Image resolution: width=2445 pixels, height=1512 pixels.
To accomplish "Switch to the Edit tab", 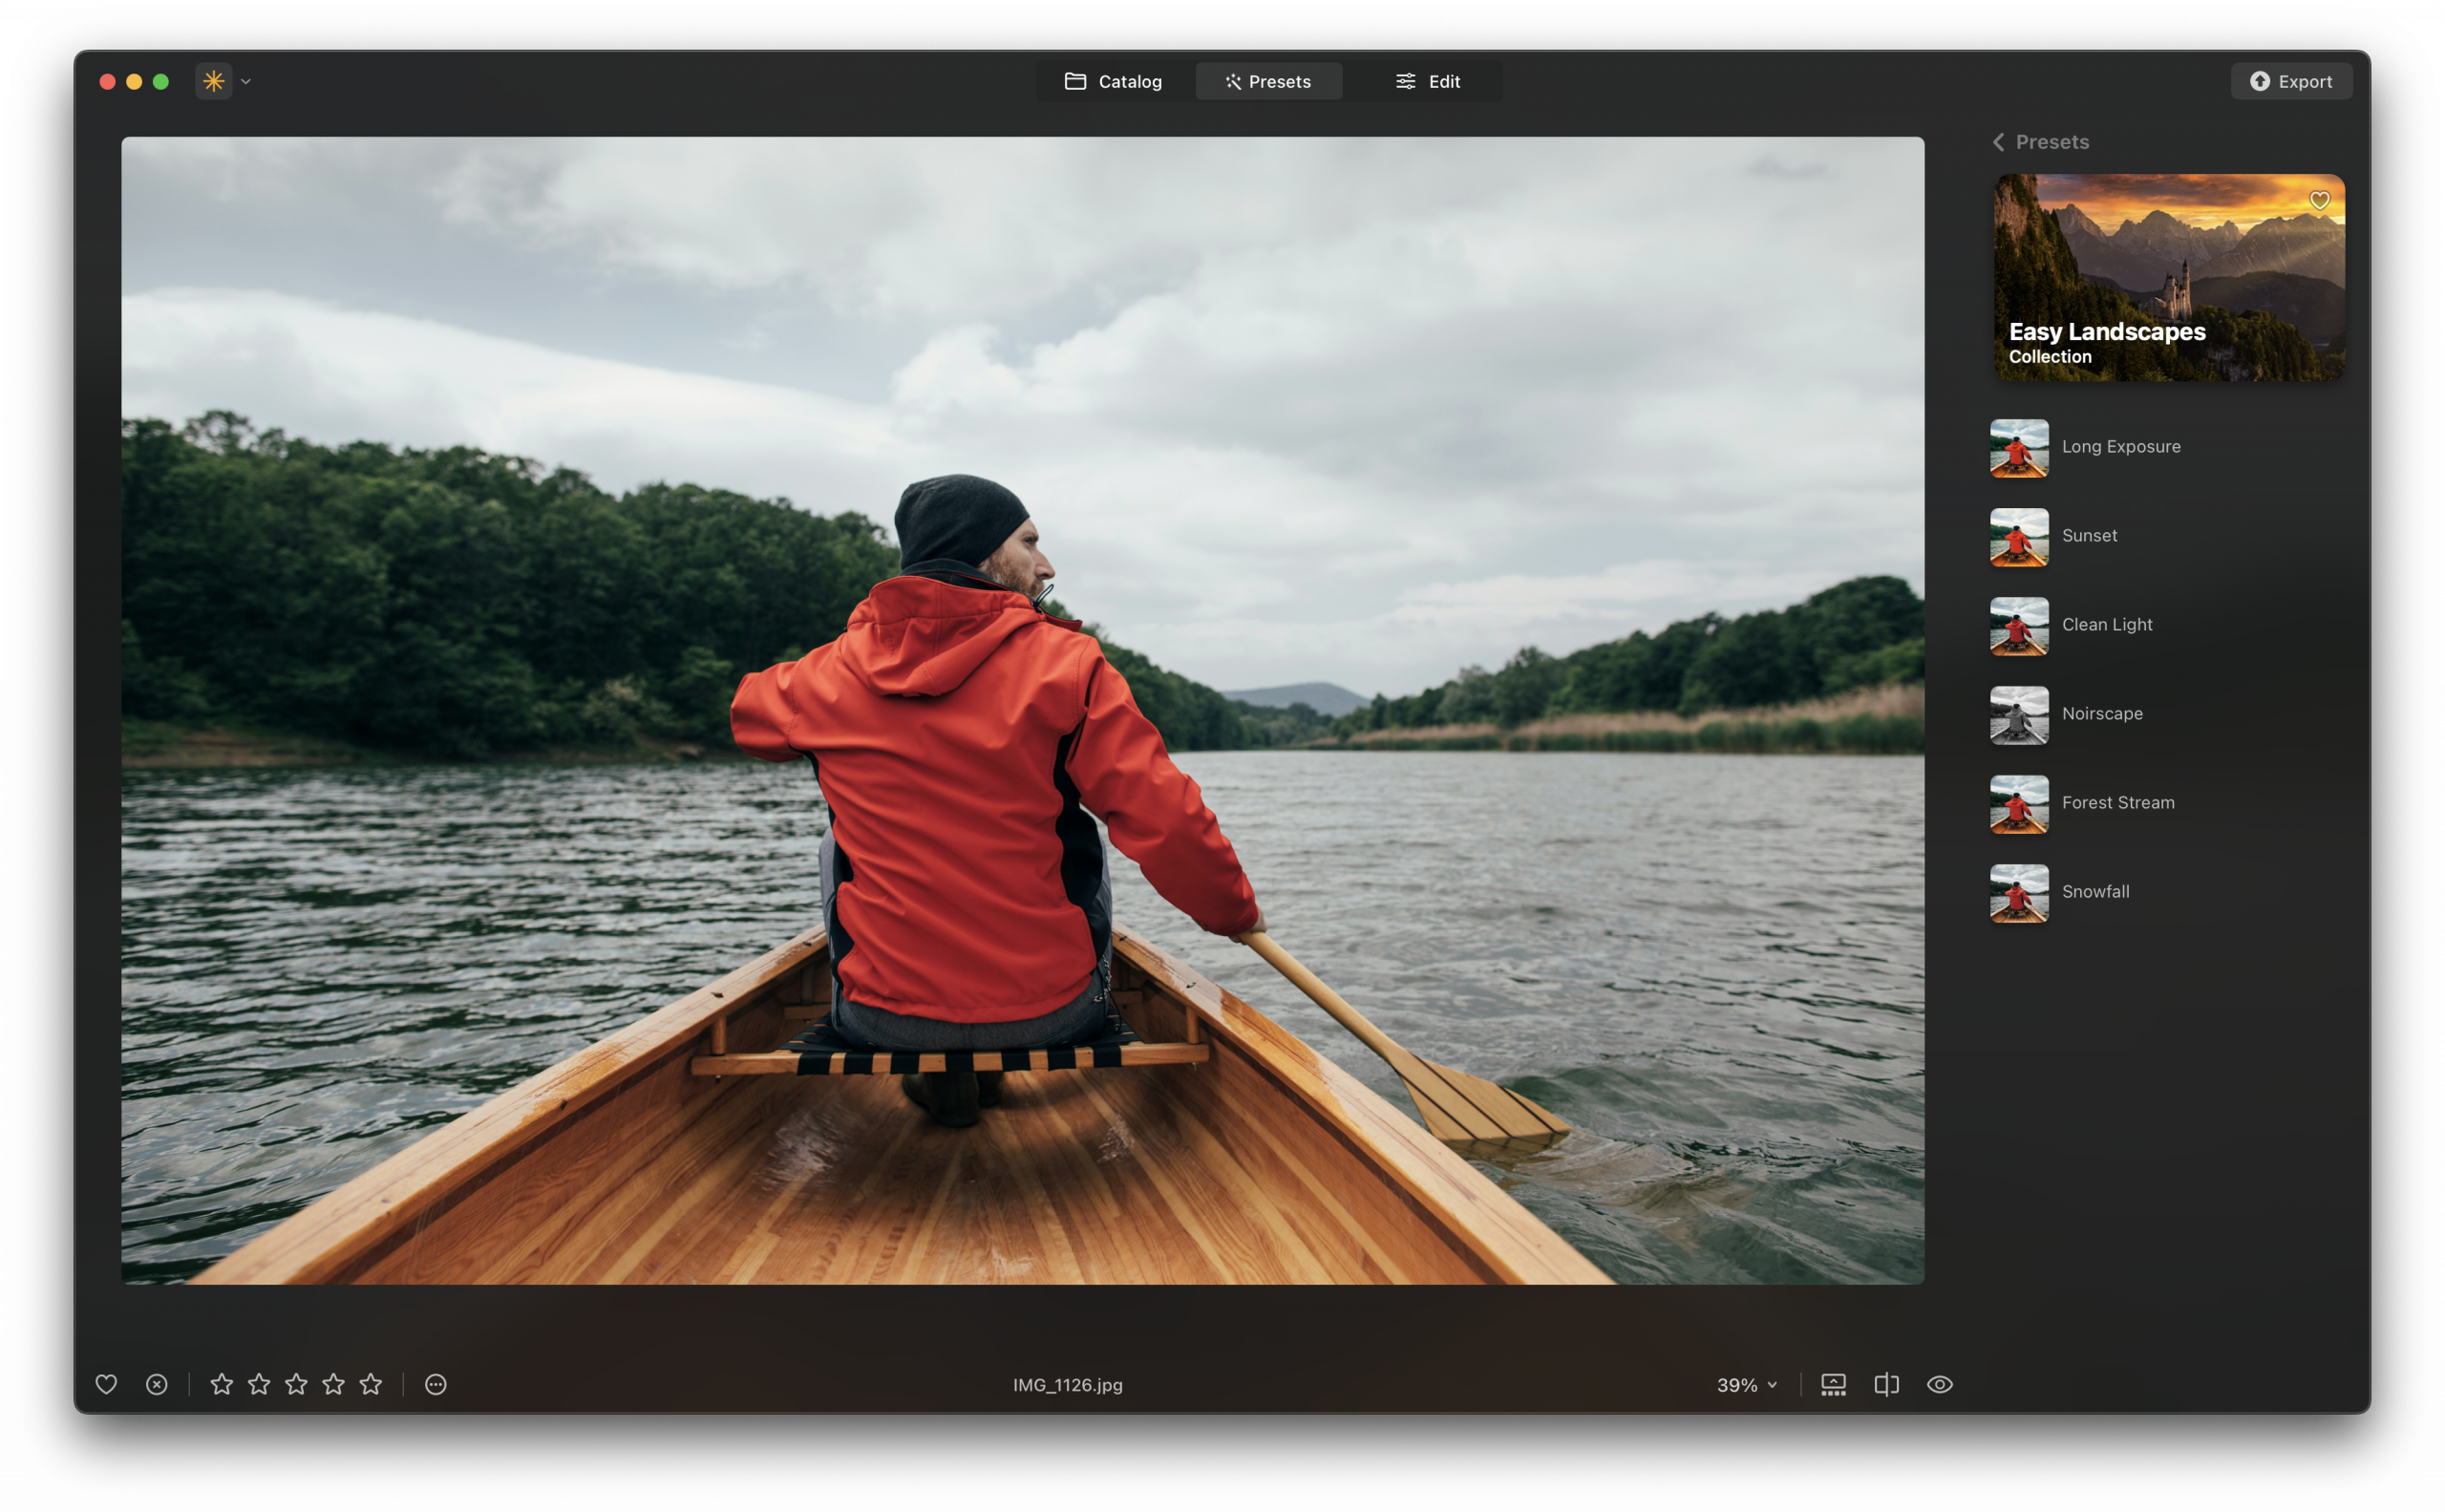I will 1427,81.
